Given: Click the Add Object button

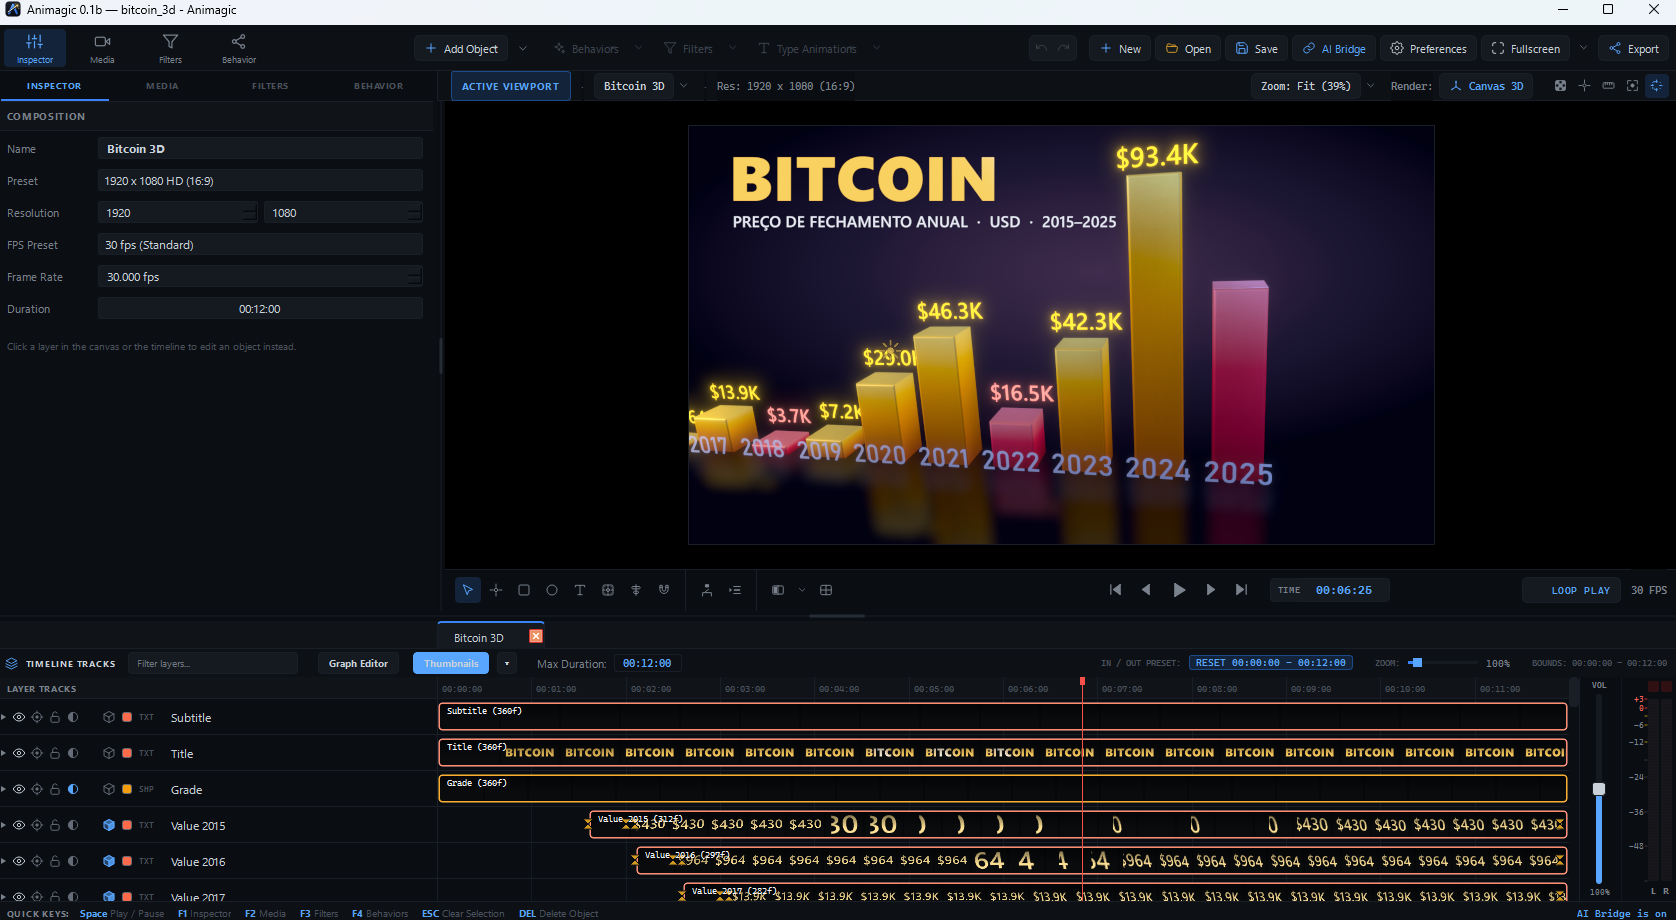Looking at the screenshot, I should [461, 48].
